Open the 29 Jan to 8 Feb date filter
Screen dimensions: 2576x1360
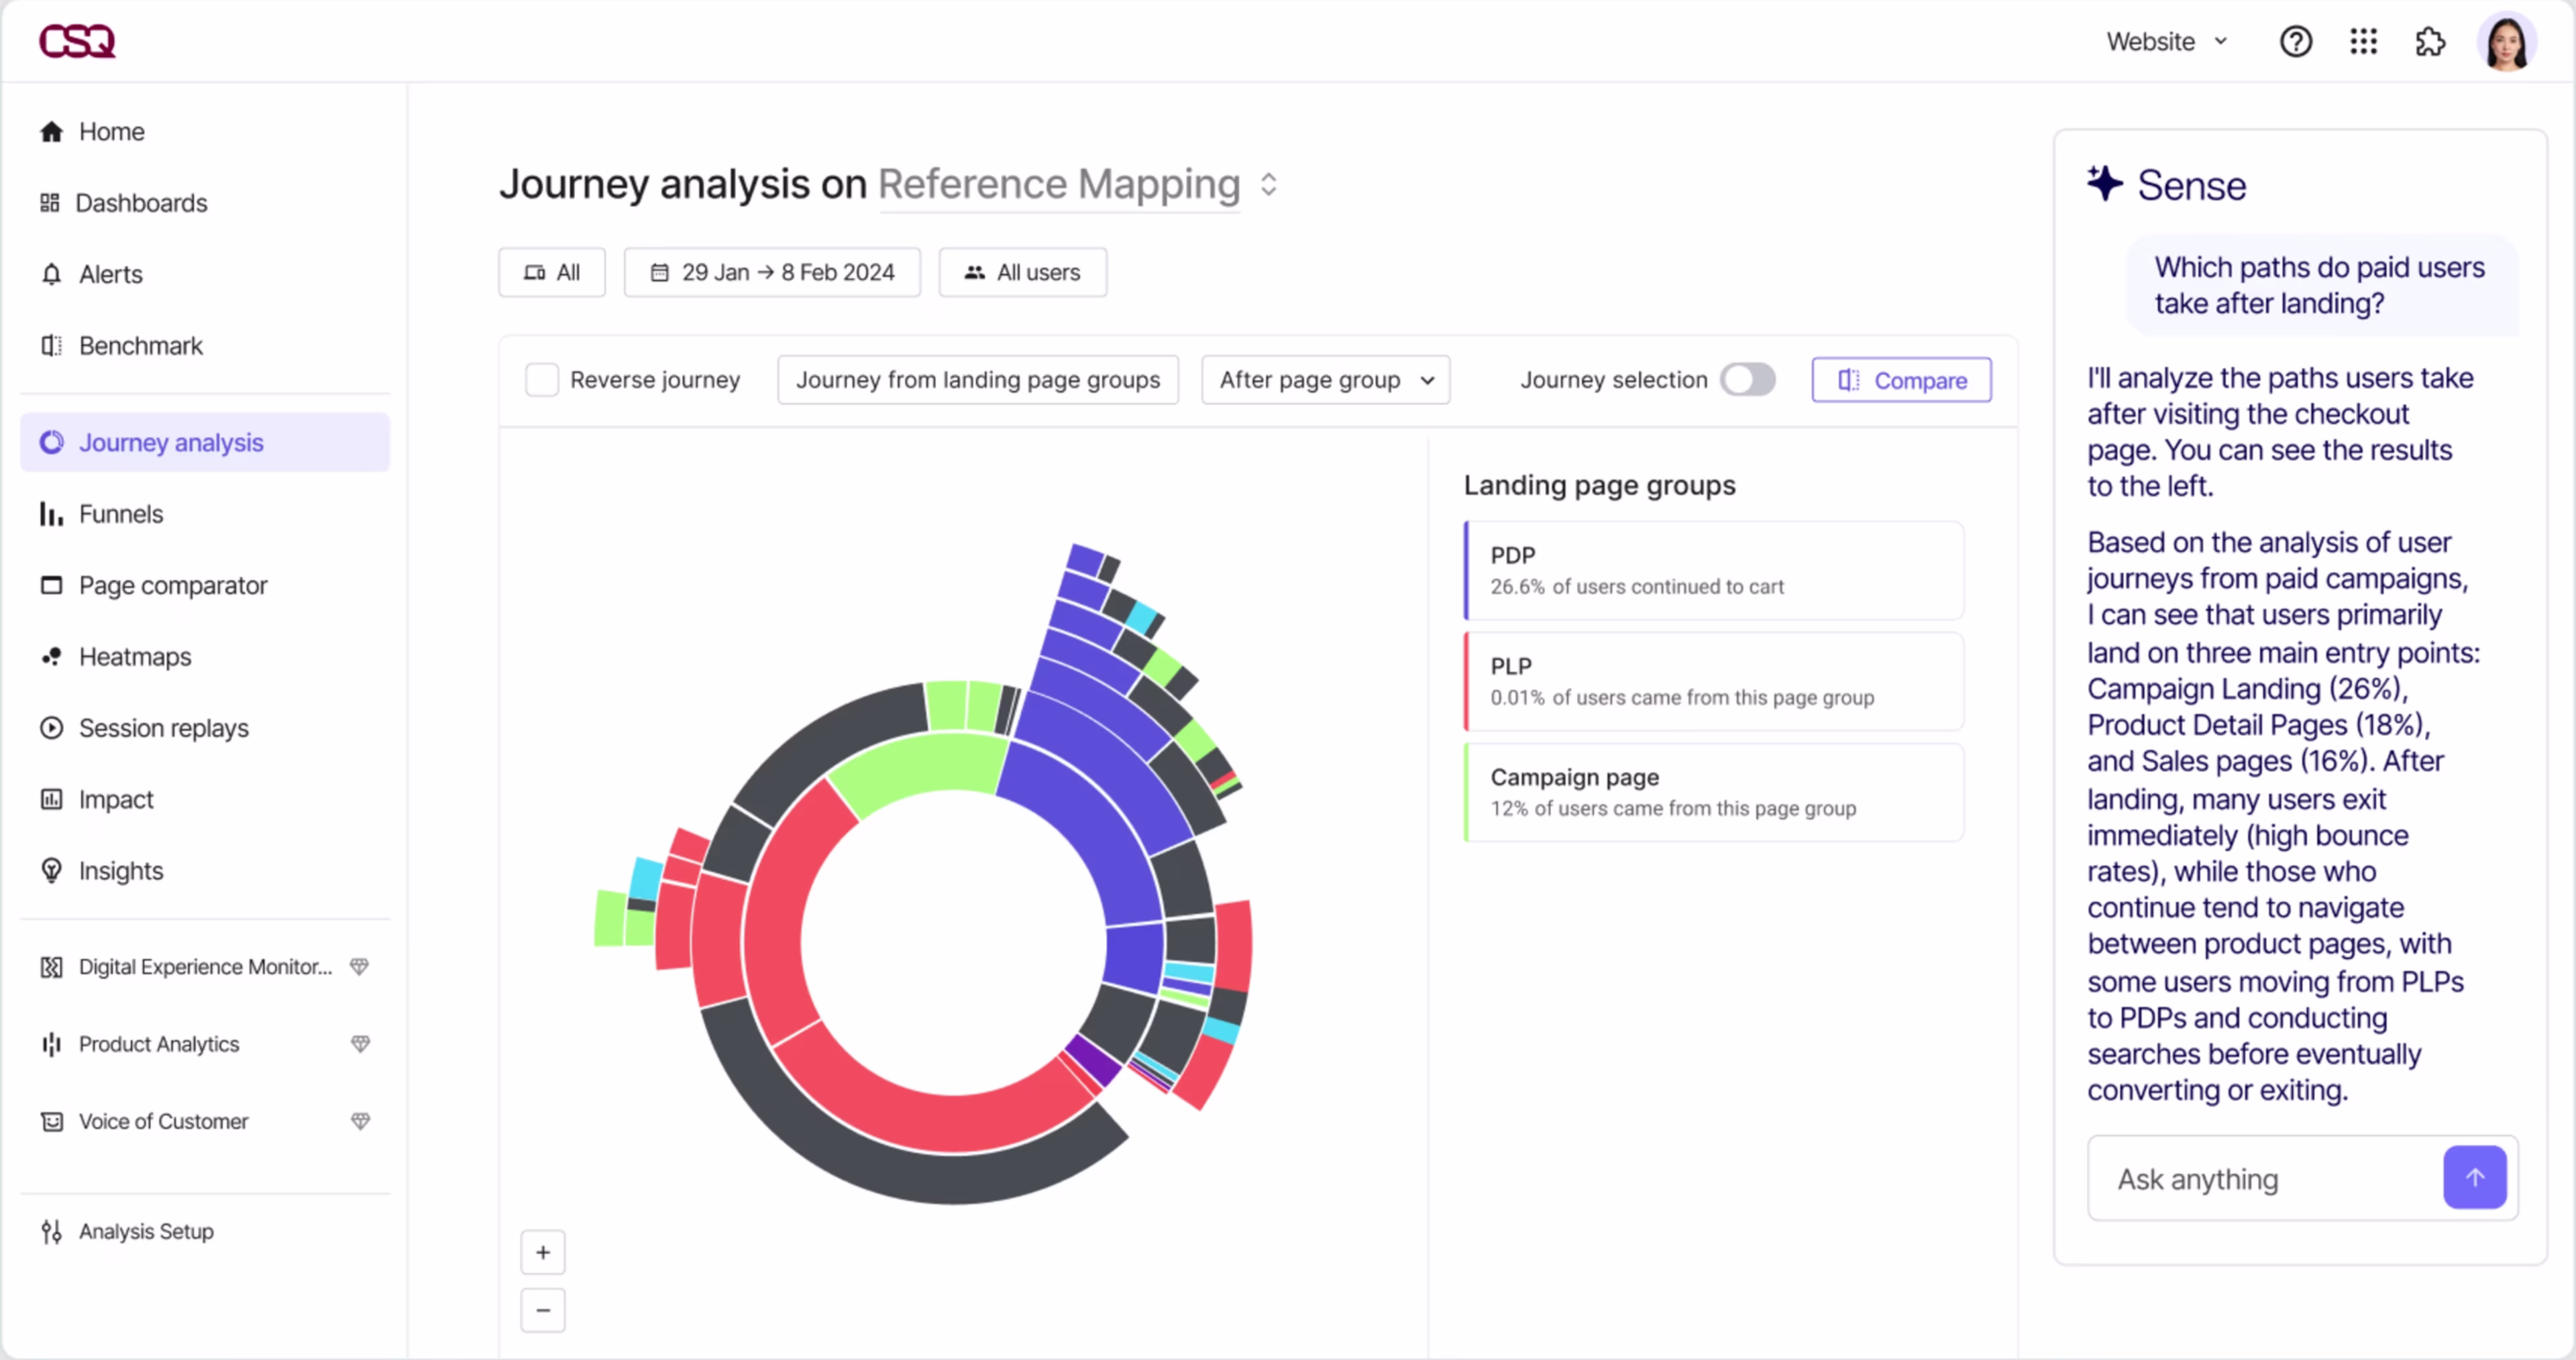772,272
